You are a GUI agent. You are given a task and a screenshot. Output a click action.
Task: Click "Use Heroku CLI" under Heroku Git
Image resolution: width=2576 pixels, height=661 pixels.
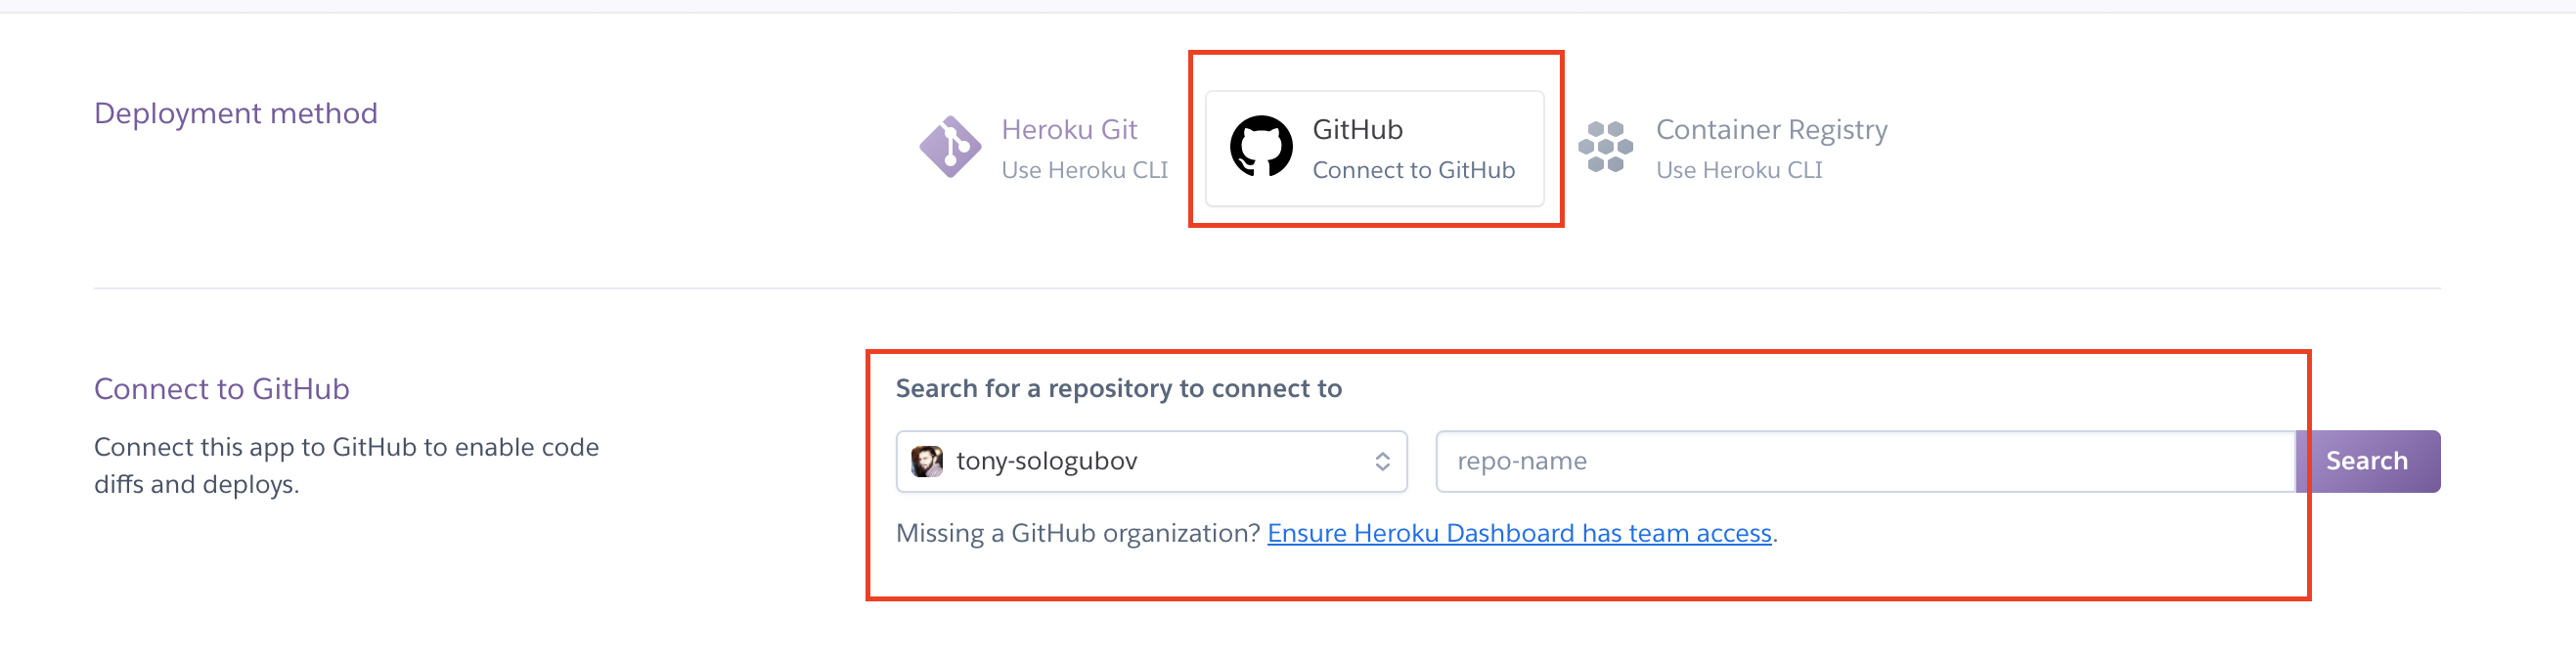(1084, 171)
